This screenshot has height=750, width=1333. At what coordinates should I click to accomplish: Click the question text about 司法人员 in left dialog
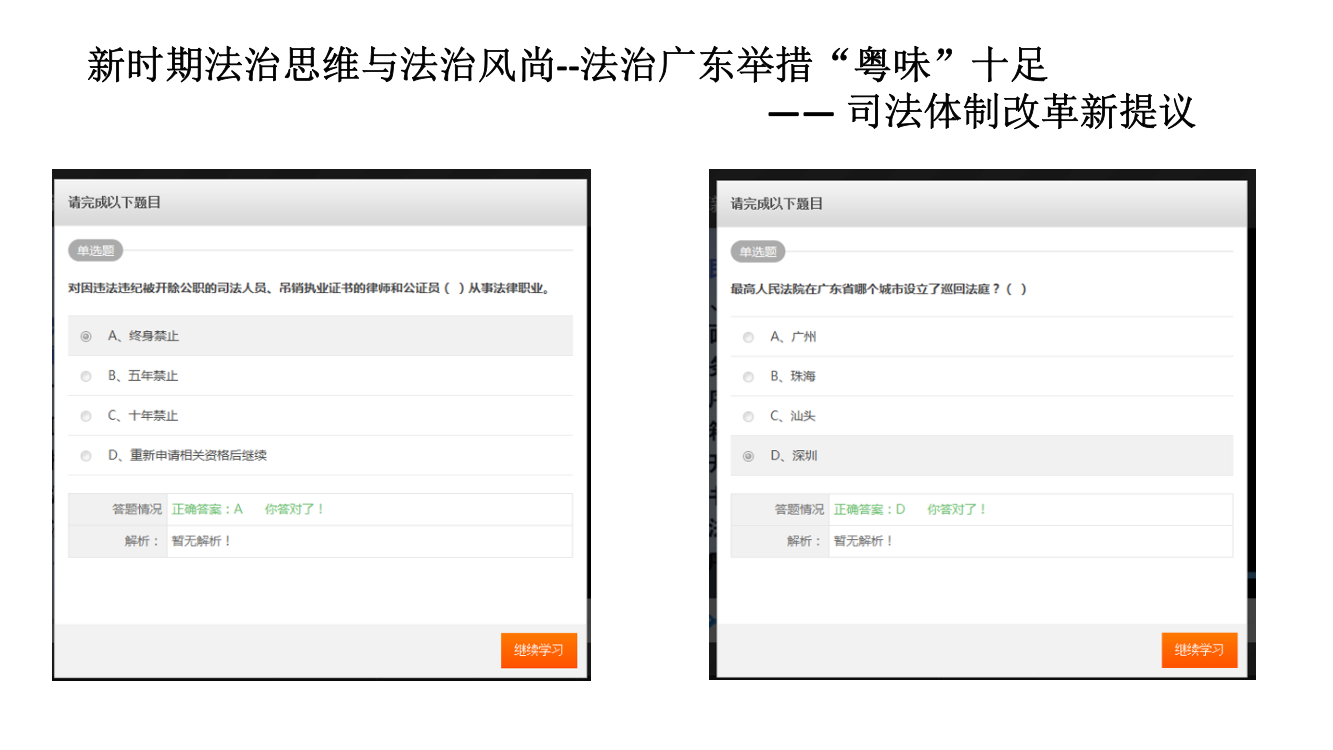(310, 288)
